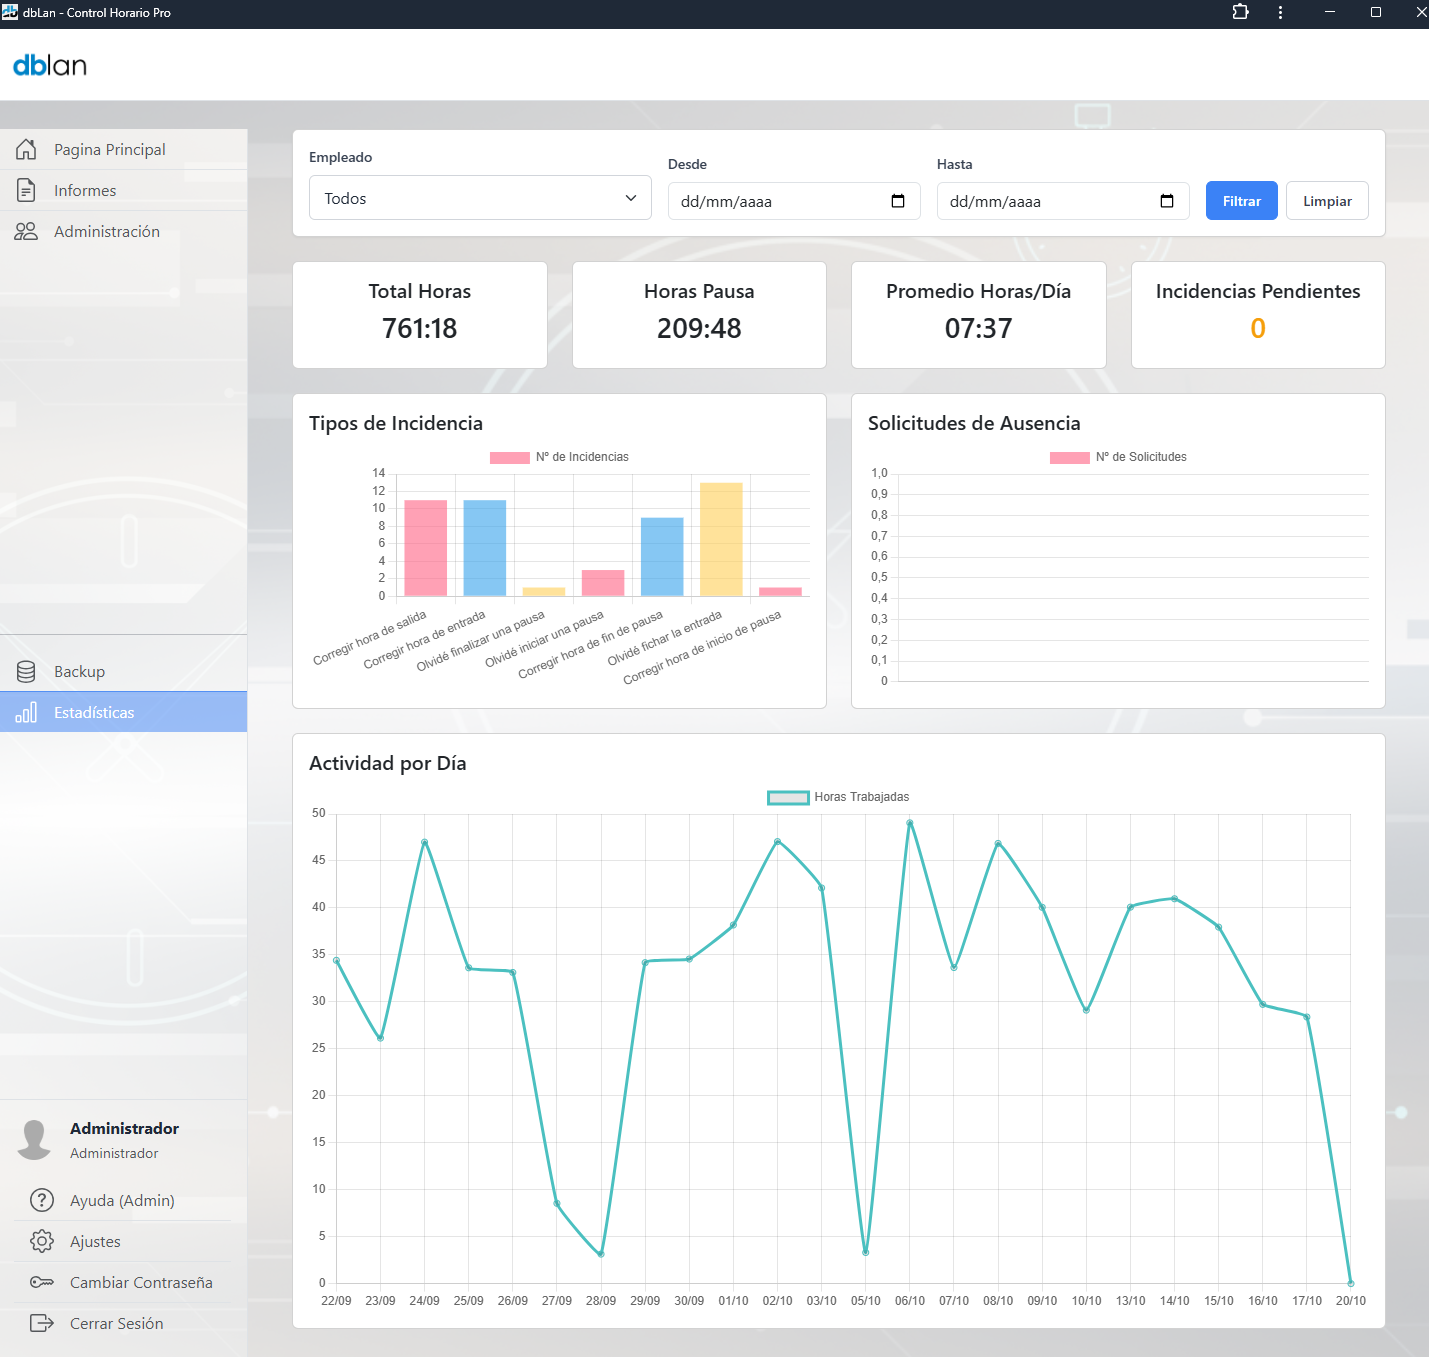Click the users icon beside Administración
The image size is (1429, 1357).
26,232
